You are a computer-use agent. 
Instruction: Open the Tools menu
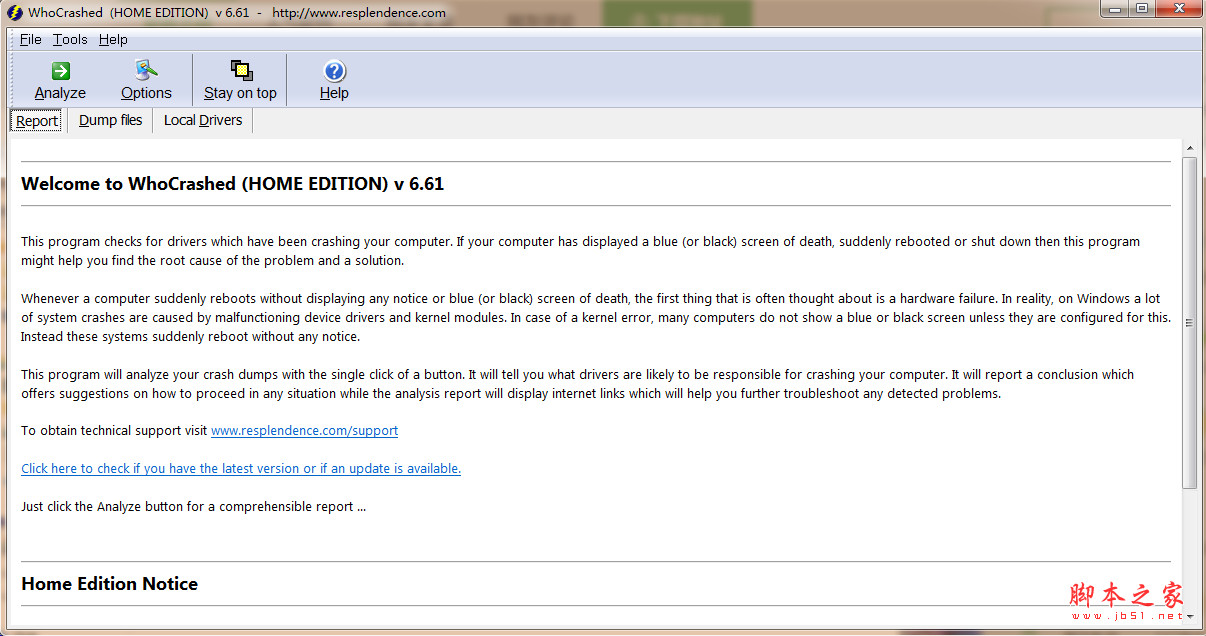pos(70,39)
